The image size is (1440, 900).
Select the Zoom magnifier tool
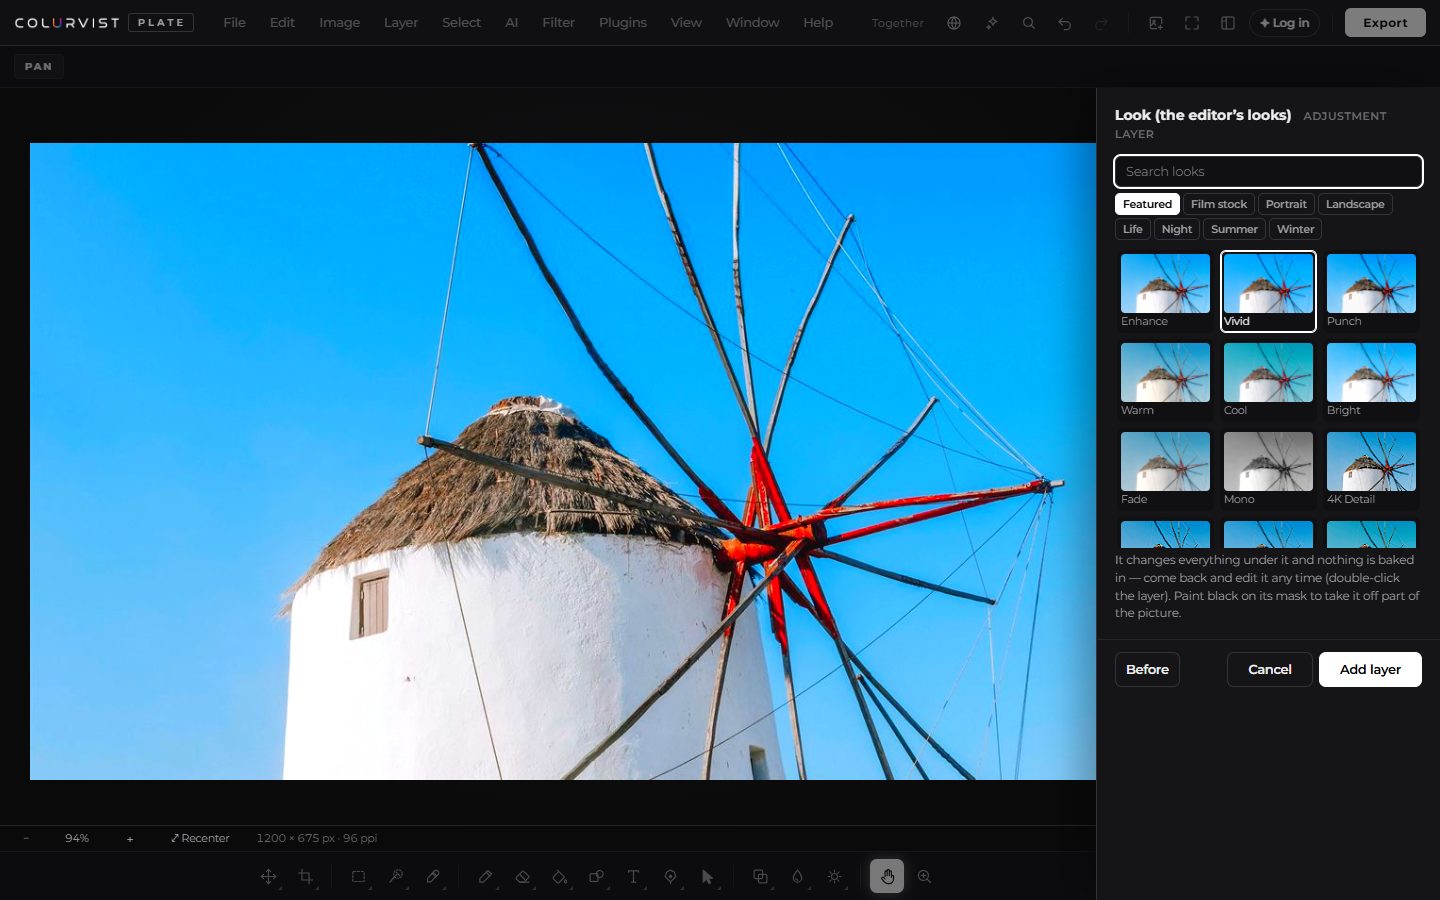click(924, 877)
